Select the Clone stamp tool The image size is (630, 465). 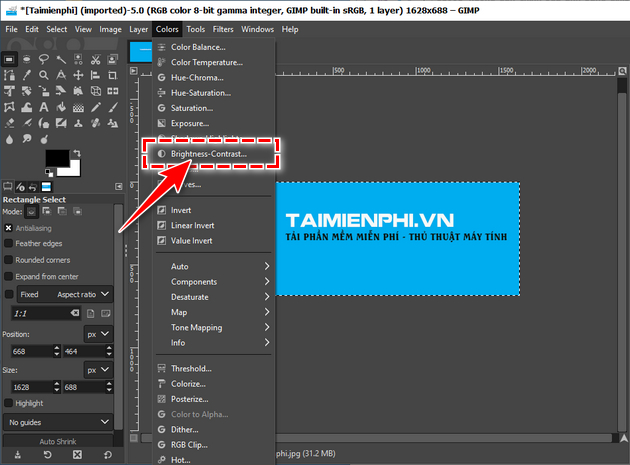(78, 123)
